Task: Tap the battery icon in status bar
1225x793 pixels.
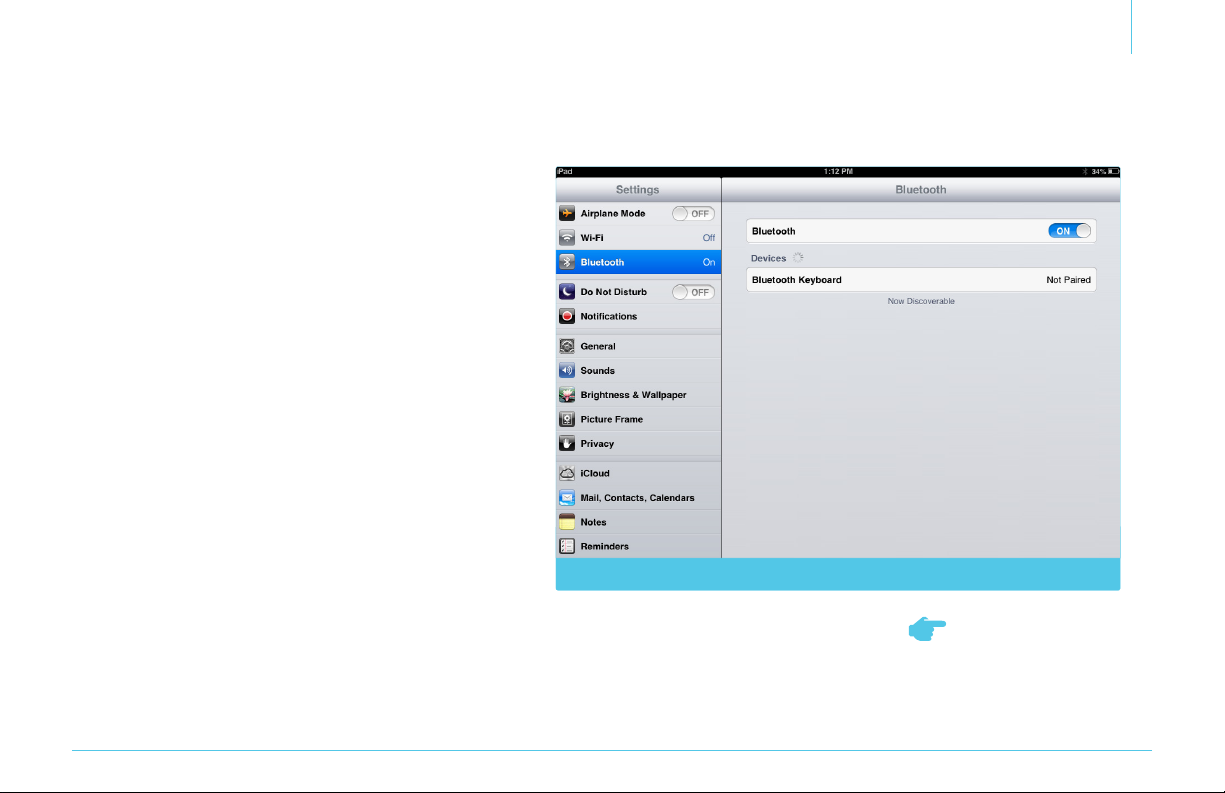Action: (1113, 172)
